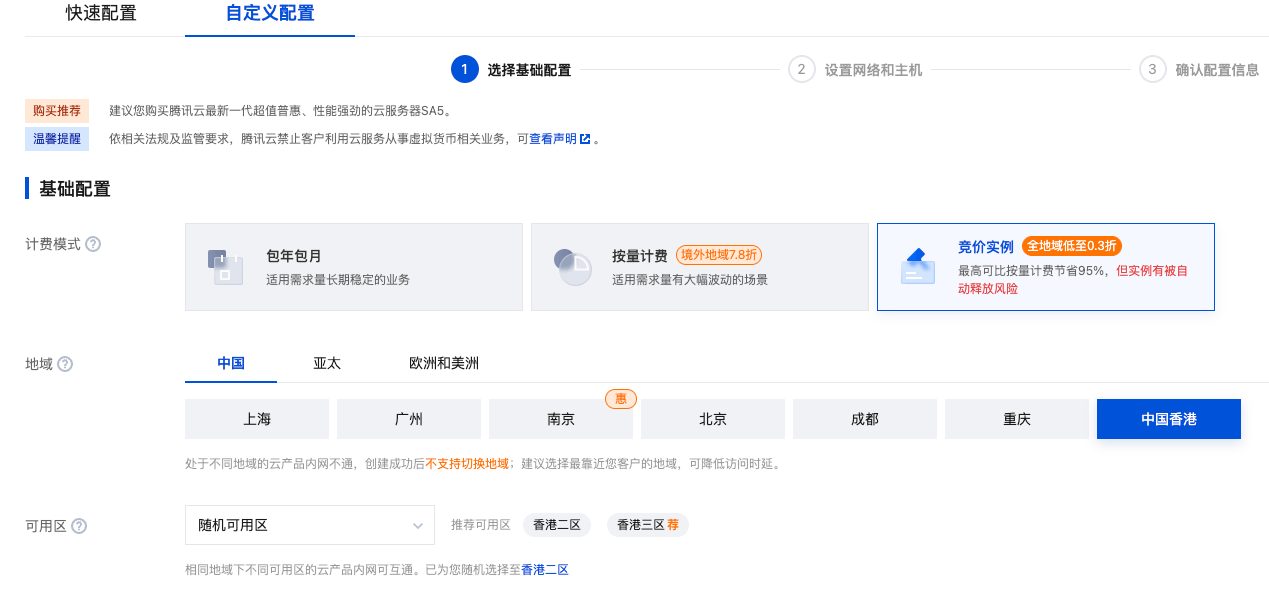Screen dimensions: 1269x597
Task: Click the help icon next to 地域
Action: point(65,364)
